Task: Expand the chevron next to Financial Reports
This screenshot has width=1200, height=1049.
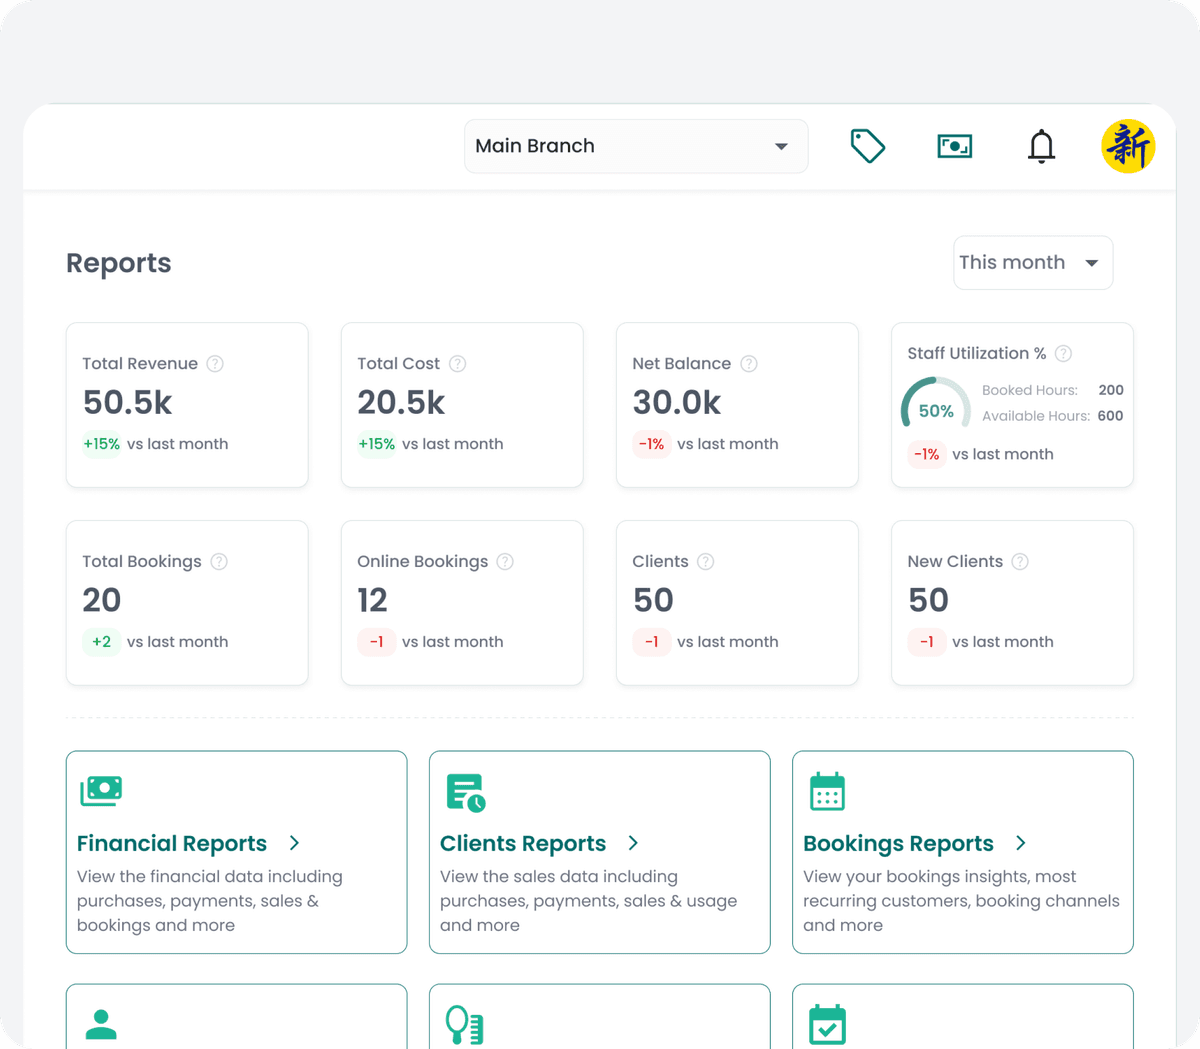Action: click(293, 843)
